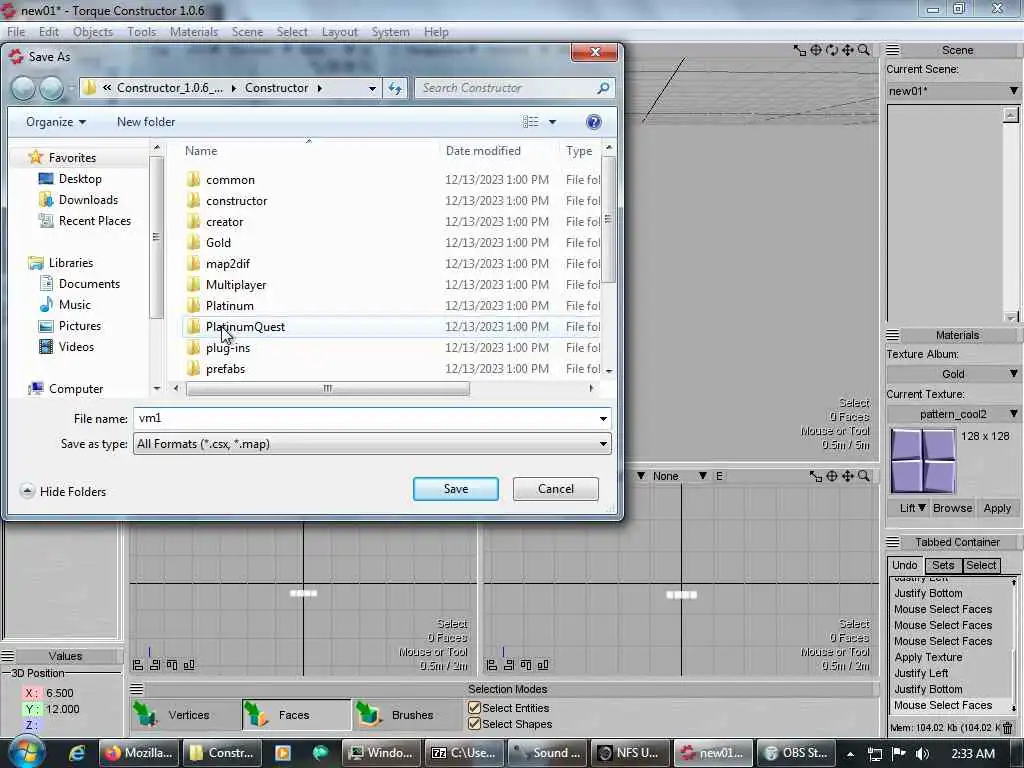Expand the address bar path dropdown arrow

coord(372,88)
